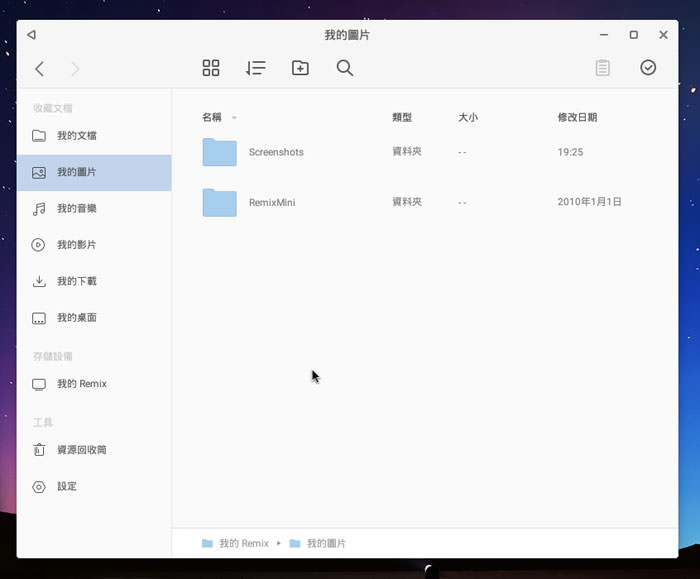Sort by 修改日期 column header
Viewport: 700px width, 579px height.
pyautogui.click(x=577, y=117)
